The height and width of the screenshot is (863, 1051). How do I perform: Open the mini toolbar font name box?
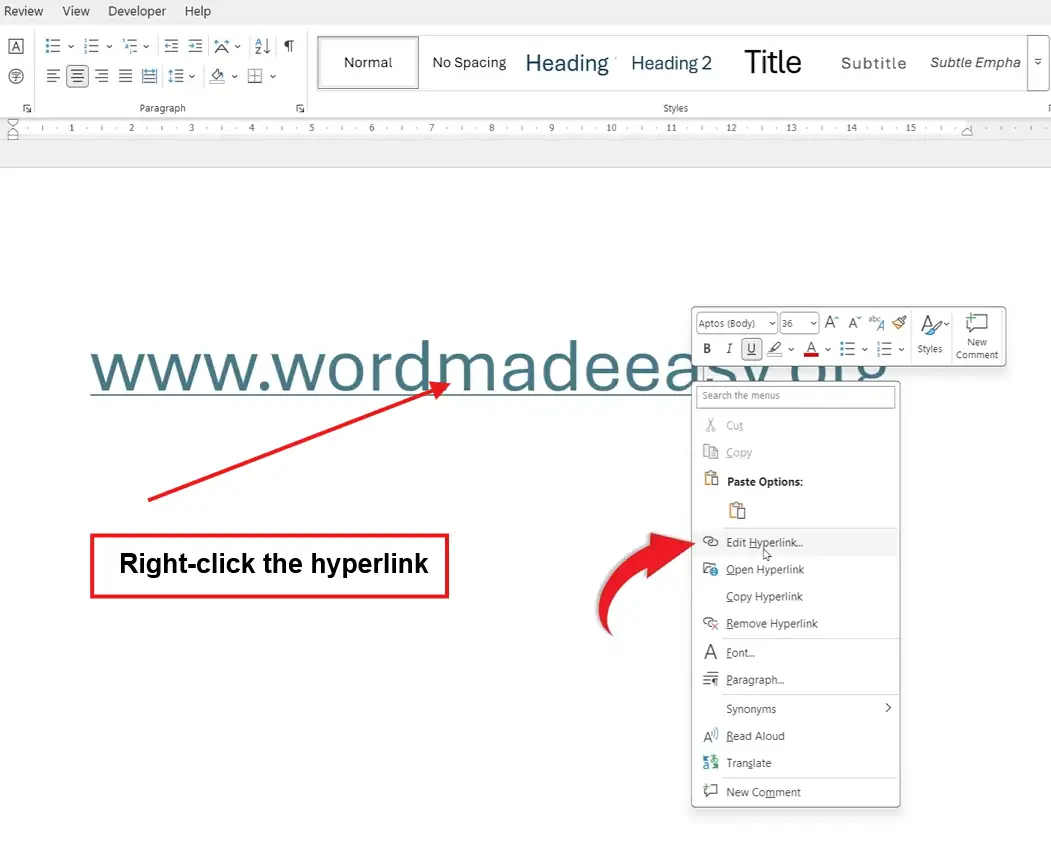737,323
